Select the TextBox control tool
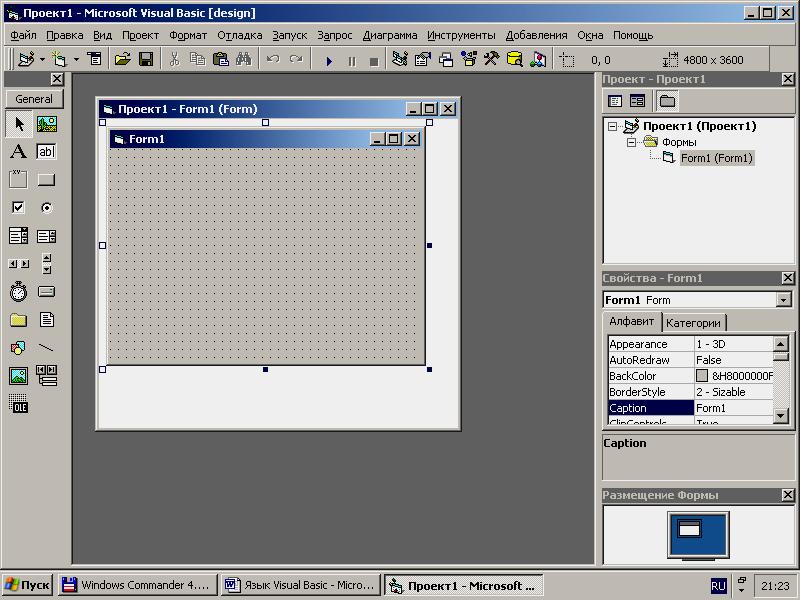Viewport: 800px width, 600px height. coord(46,152)
